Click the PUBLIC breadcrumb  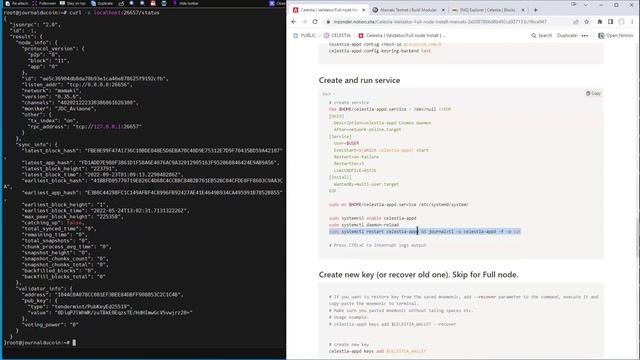[304, 36]
